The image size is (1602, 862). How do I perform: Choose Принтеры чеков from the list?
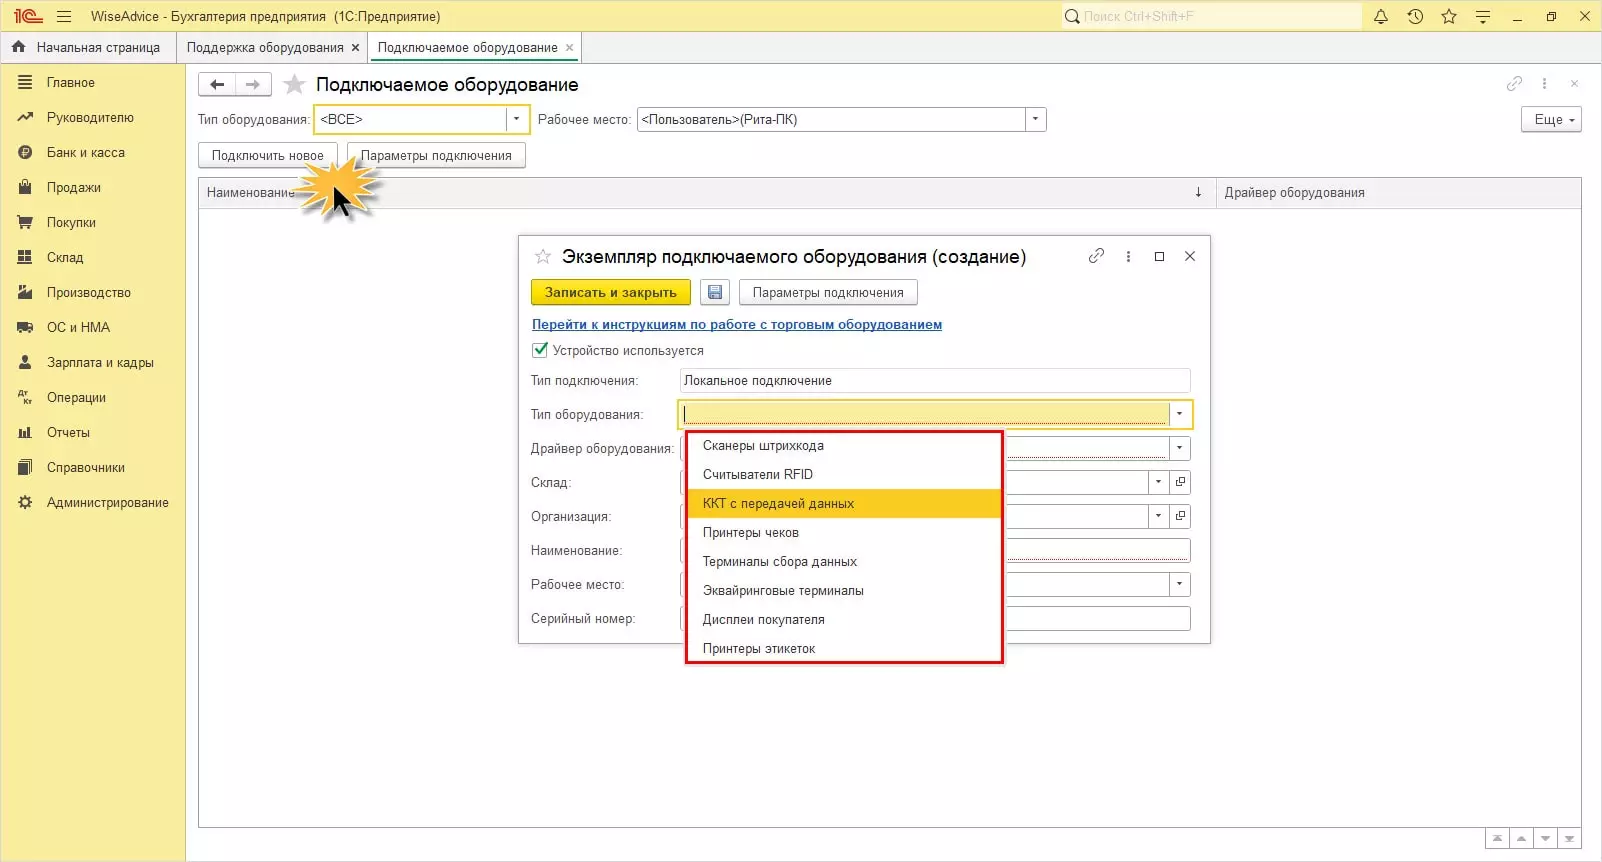coord(750,532)
